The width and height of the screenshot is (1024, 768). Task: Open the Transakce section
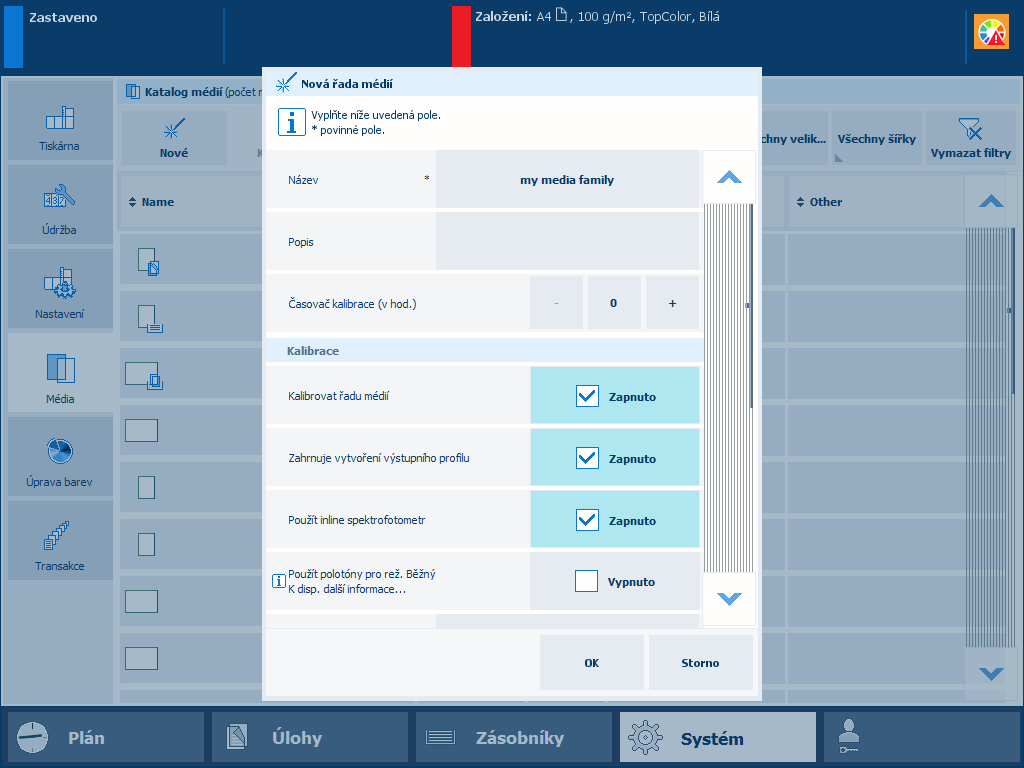click(x=60, y=541)
